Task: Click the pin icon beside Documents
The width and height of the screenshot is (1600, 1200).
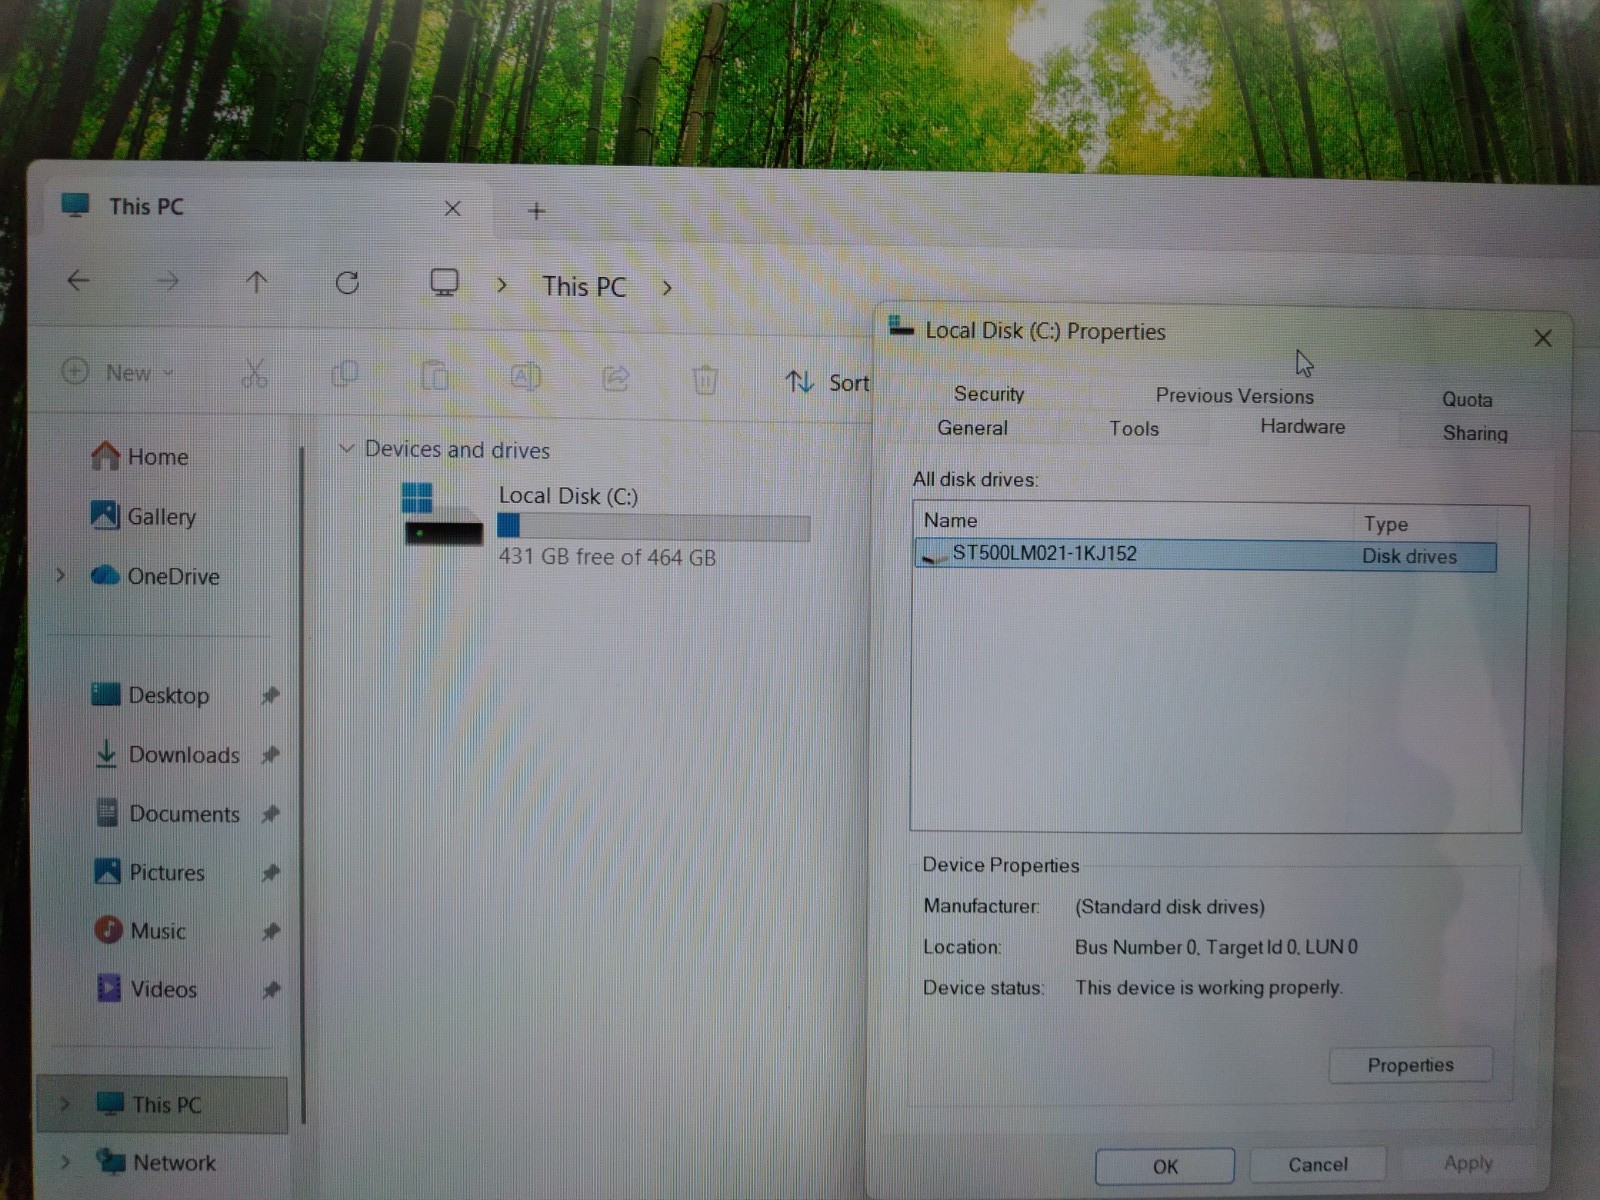Action: coord(270,814)
